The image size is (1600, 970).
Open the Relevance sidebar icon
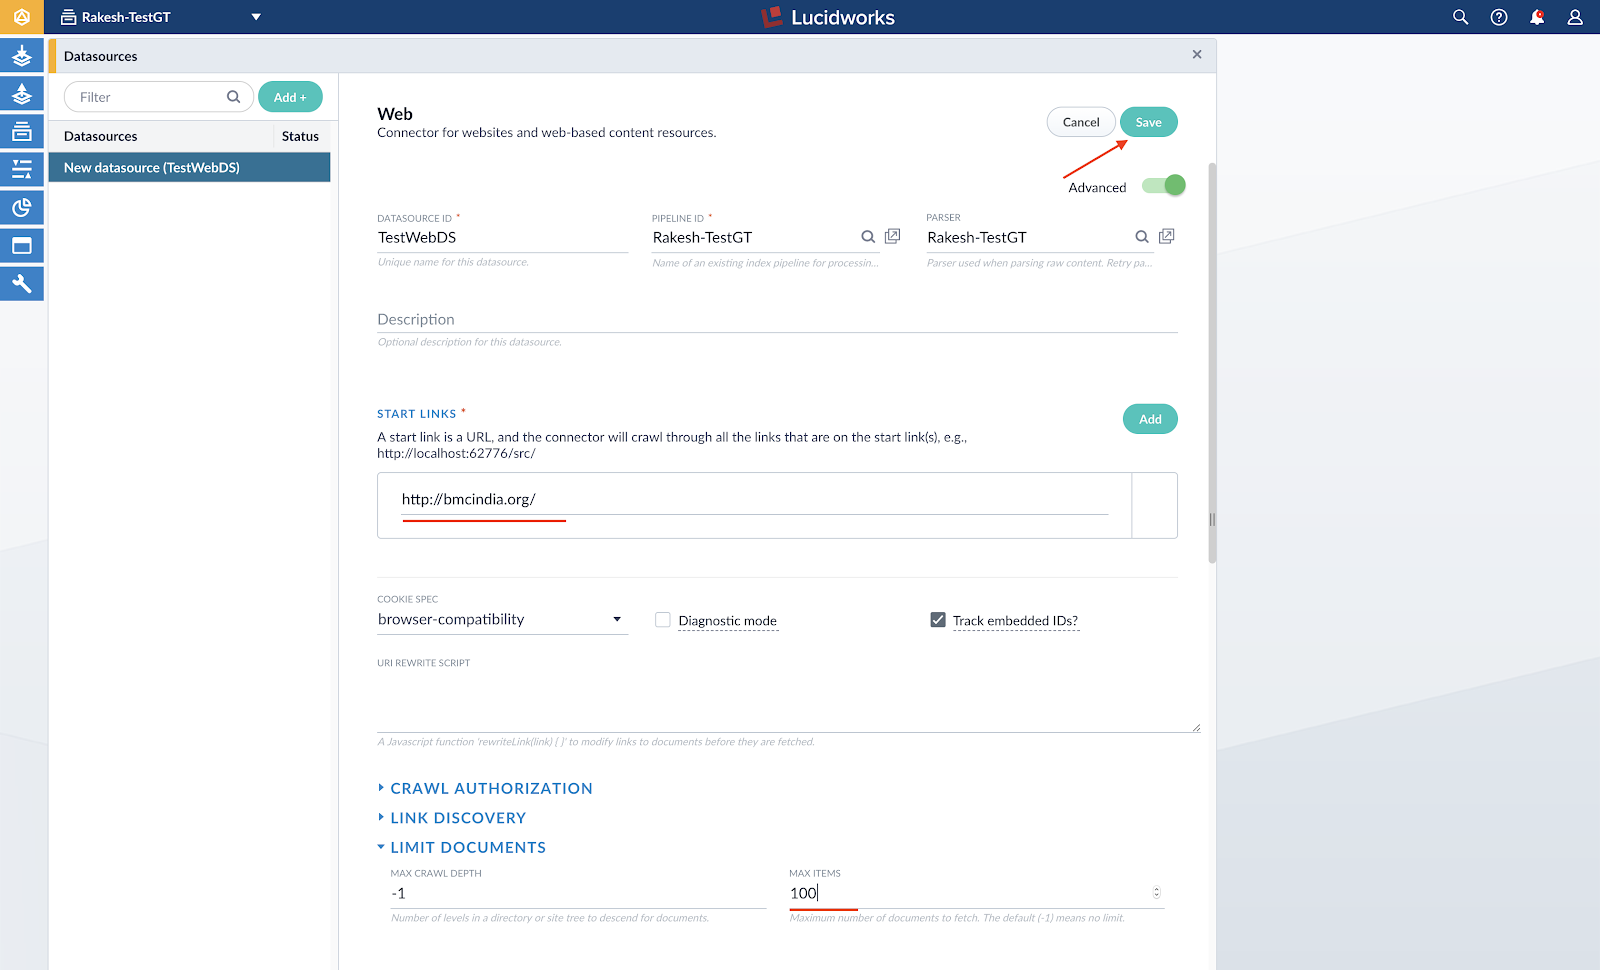(x=21, y=170)
